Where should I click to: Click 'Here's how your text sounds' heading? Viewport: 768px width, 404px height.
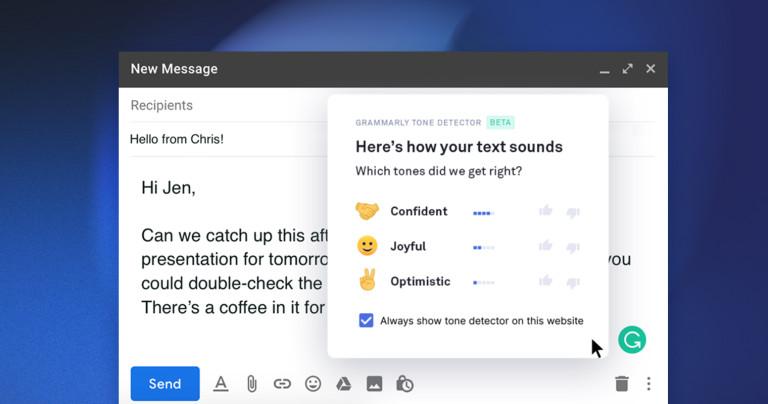pyautogui.click(x=459, y=146)
